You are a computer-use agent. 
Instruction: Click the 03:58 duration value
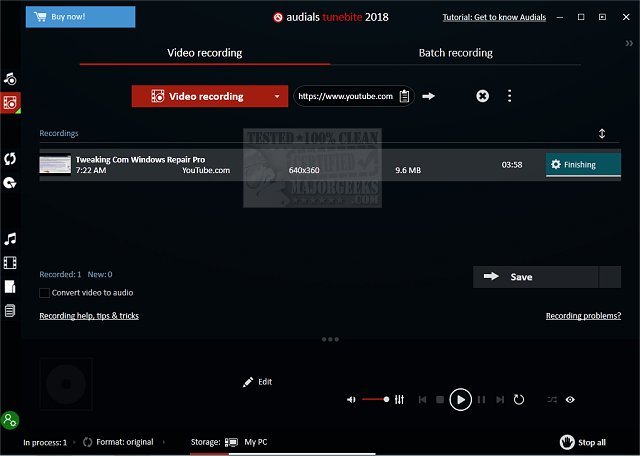point(512,165)
